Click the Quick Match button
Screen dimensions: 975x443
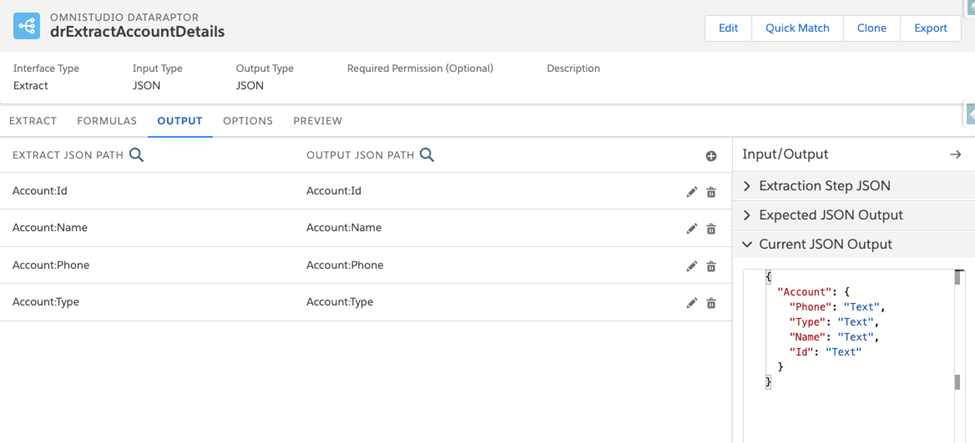point(797,28)
